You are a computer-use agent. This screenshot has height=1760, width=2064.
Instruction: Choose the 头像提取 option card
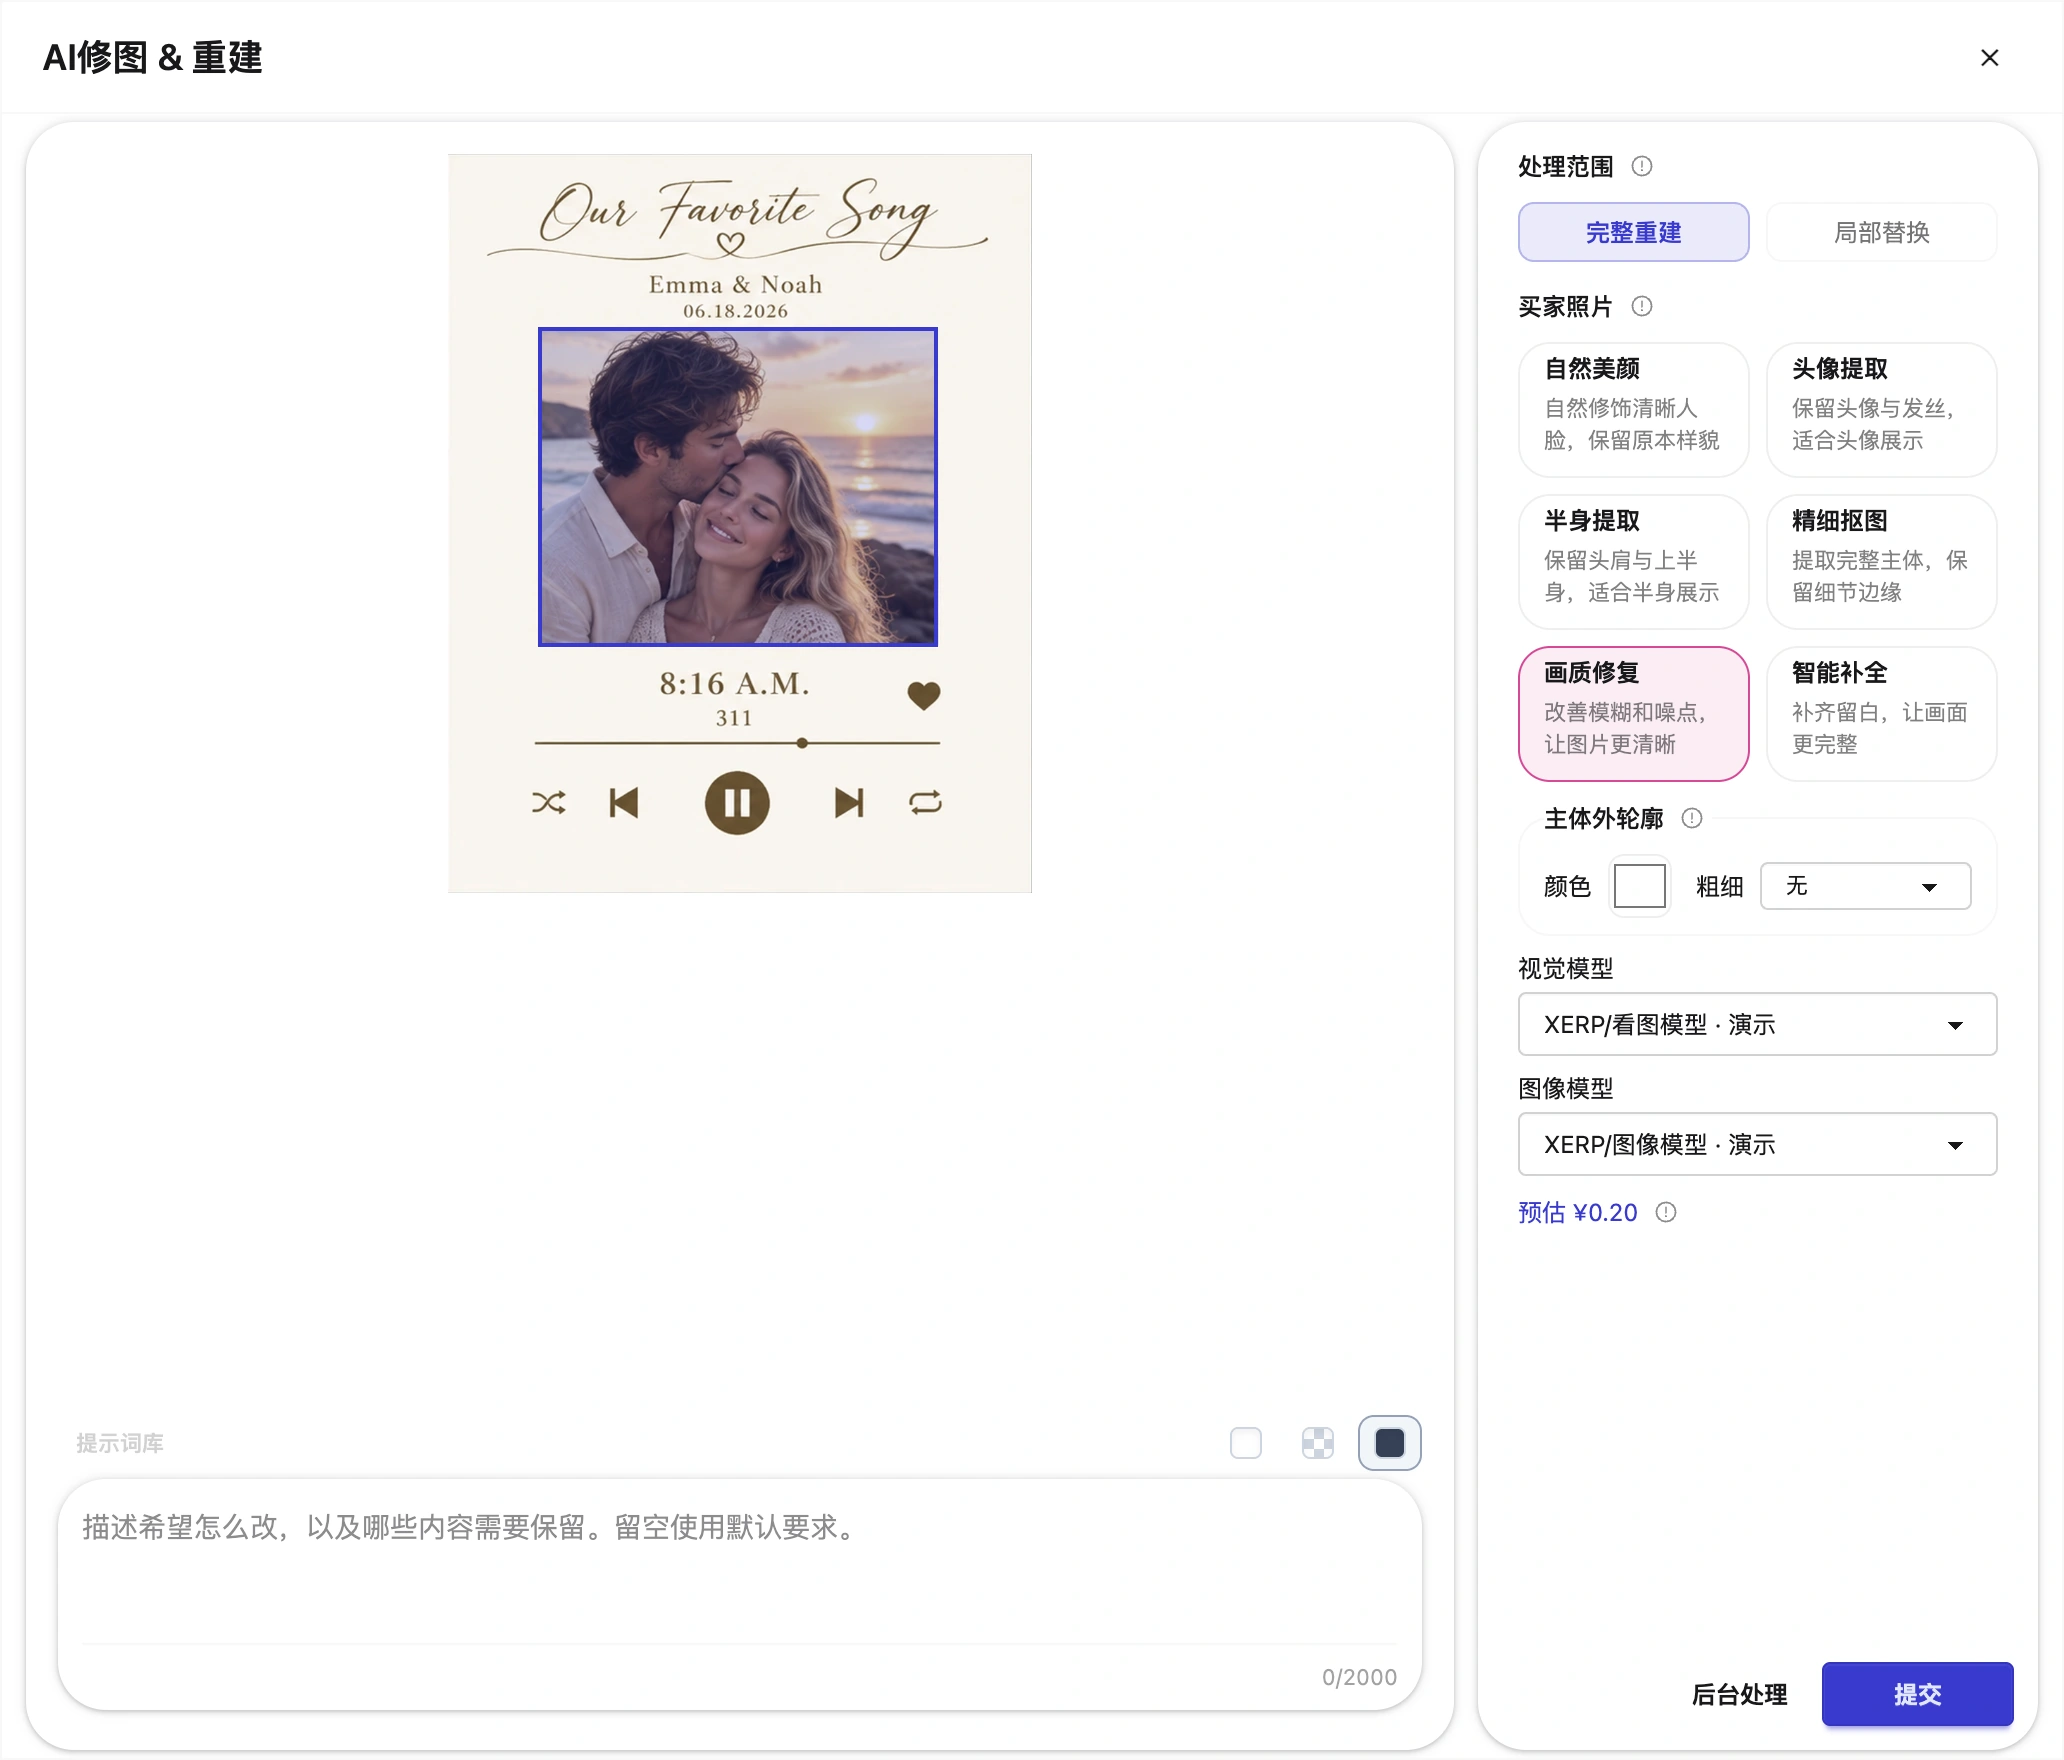1882,410
